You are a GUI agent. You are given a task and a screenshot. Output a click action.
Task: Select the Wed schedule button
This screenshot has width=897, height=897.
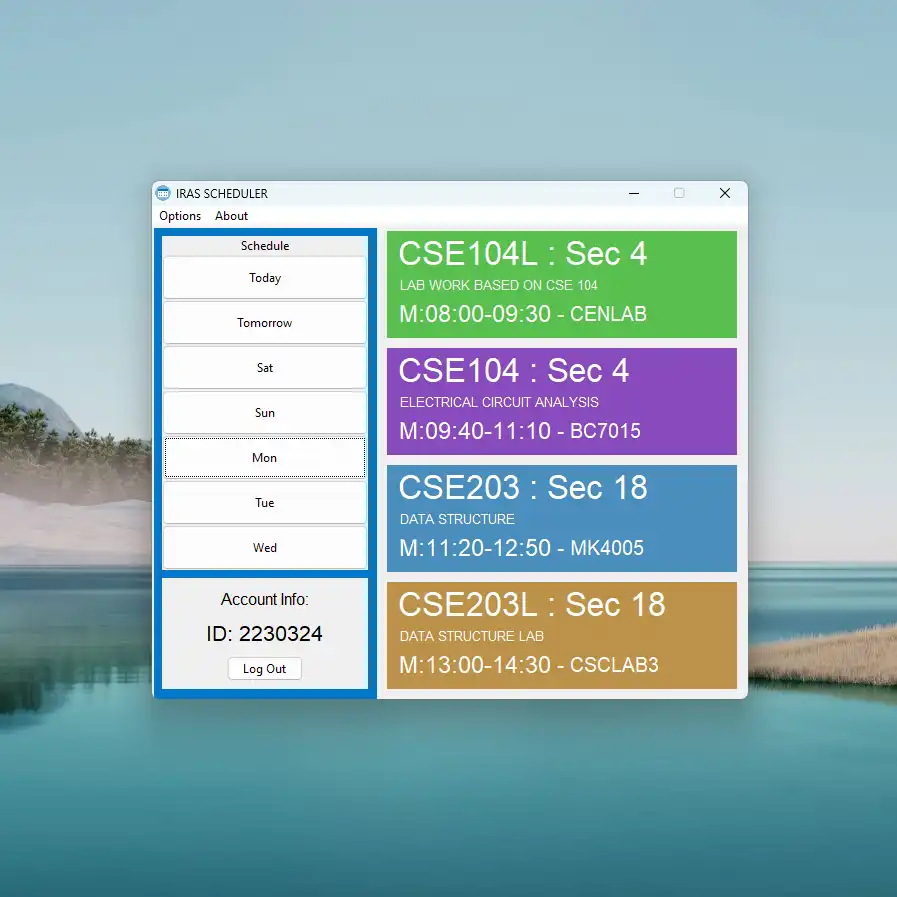click(x=264, y=548)
